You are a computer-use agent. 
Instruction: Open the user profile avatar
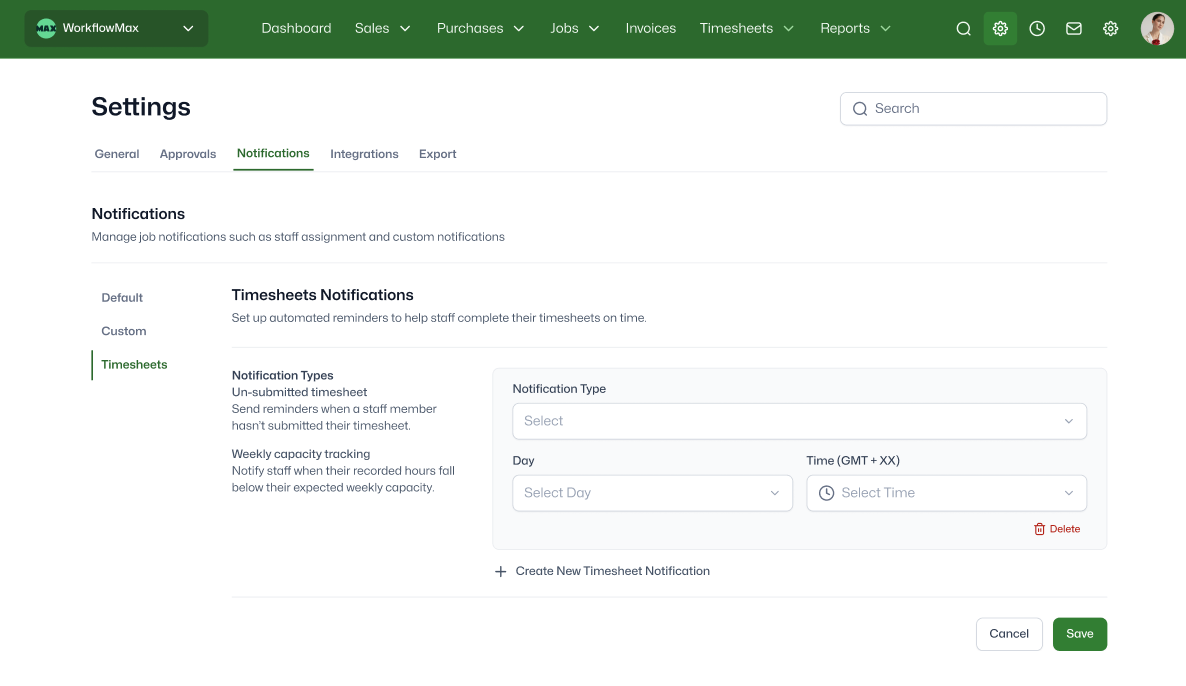tap(1157, 29)
